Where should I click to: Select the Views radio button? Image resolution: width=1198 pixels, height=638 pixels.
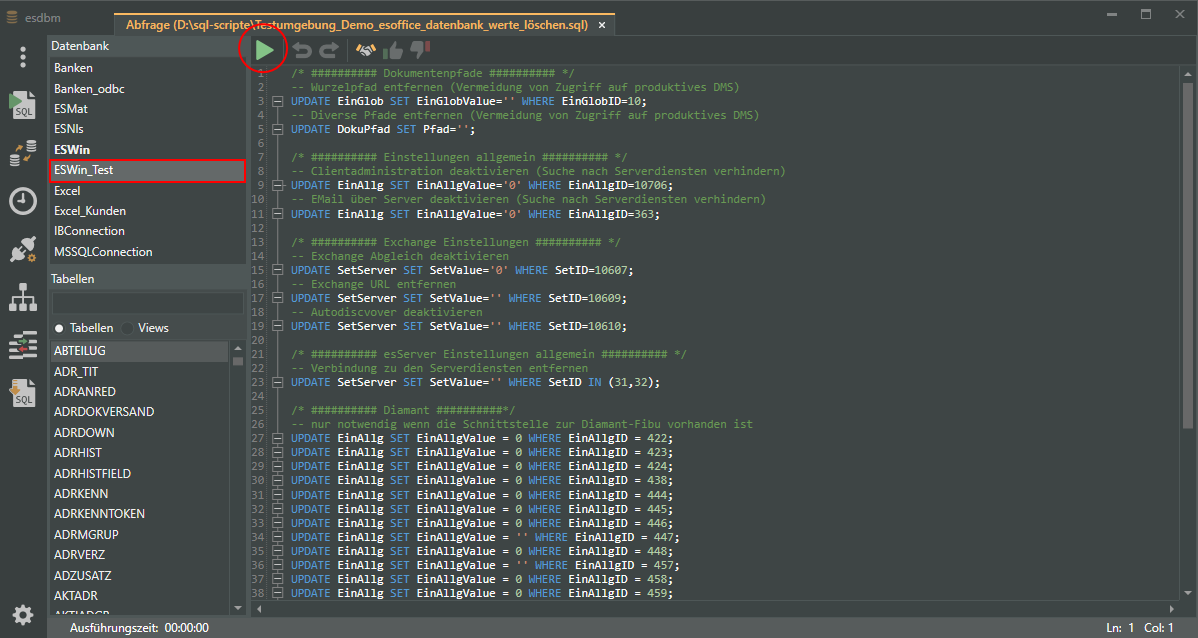click(x=128, y=328)
